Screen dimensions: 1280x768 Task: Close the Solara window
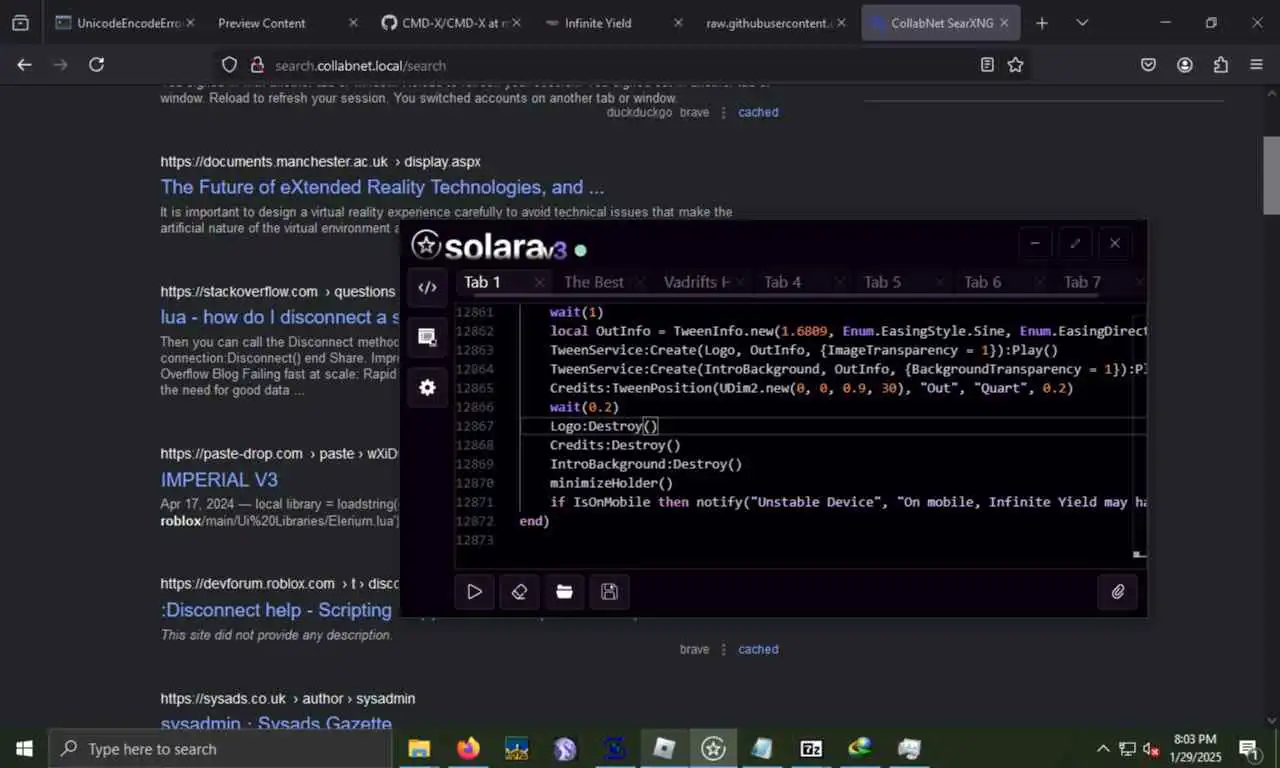[1115, 243]
